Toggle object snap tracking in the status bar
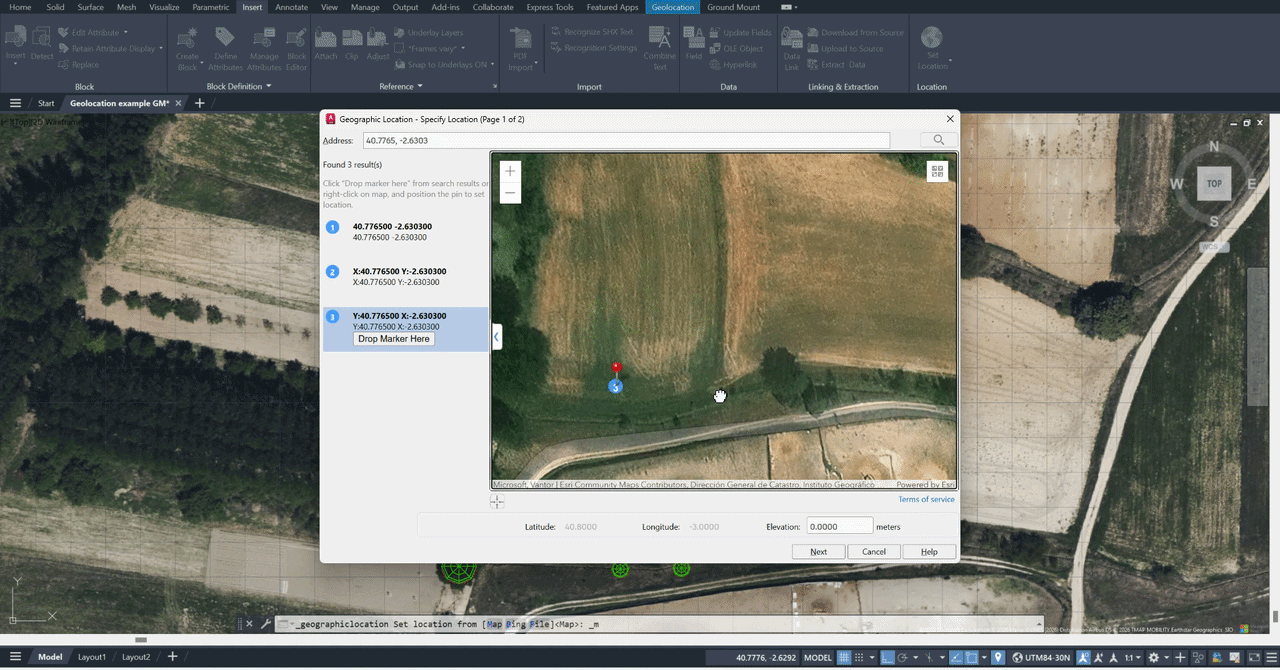The image size is (1280, 670). pyautogui.click(x=956, y=657)
